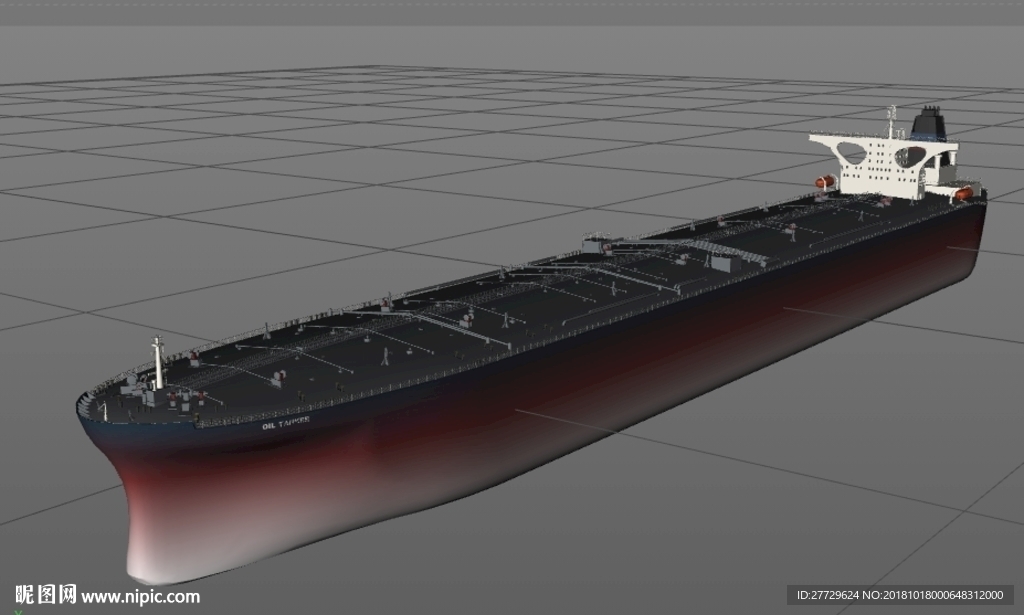Click the ID and NO watermark text

tap(900, 595)
